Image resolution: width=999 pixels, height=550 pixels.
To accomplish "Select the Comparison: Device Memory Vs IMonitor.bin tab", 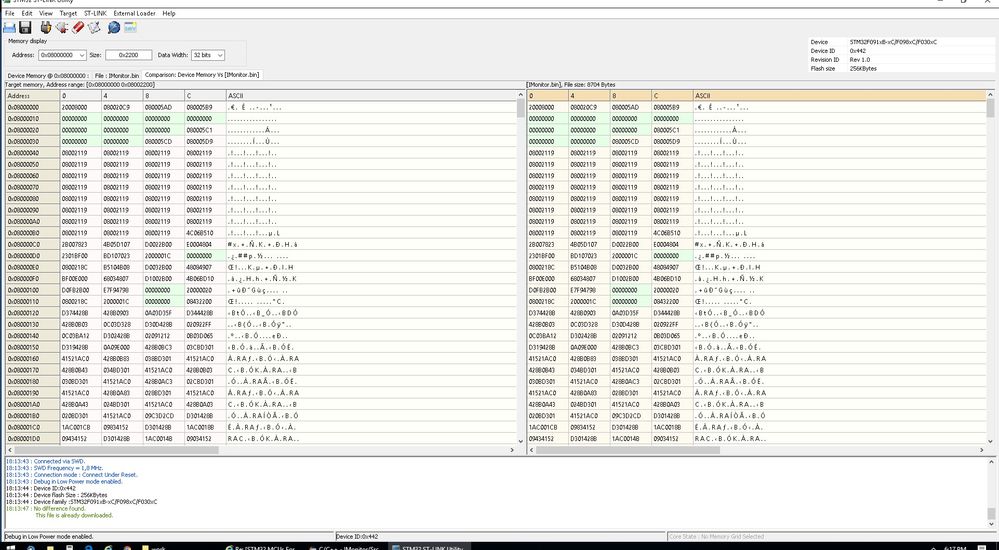I will tap(202, 75).
